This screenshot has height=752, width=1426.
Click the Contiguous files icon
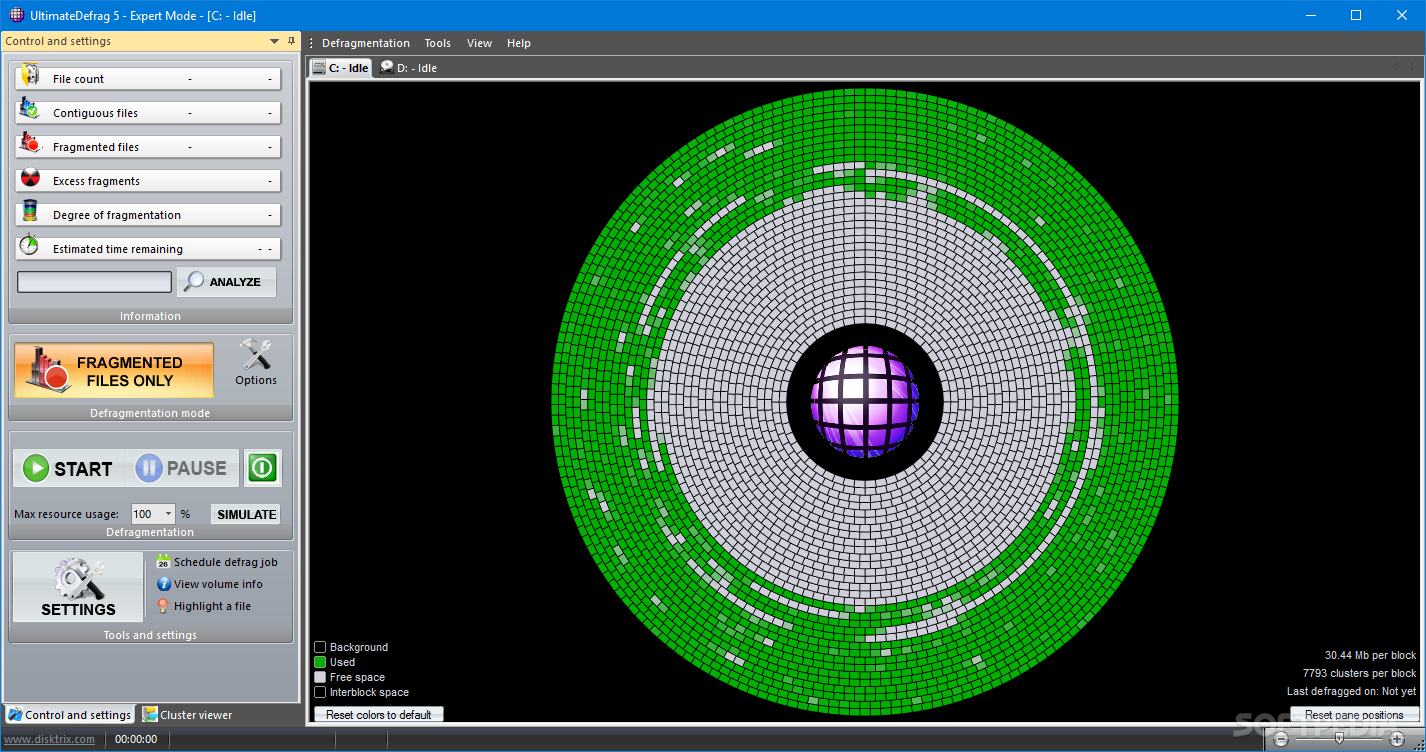pyautogui.click(x=29, y=110)
